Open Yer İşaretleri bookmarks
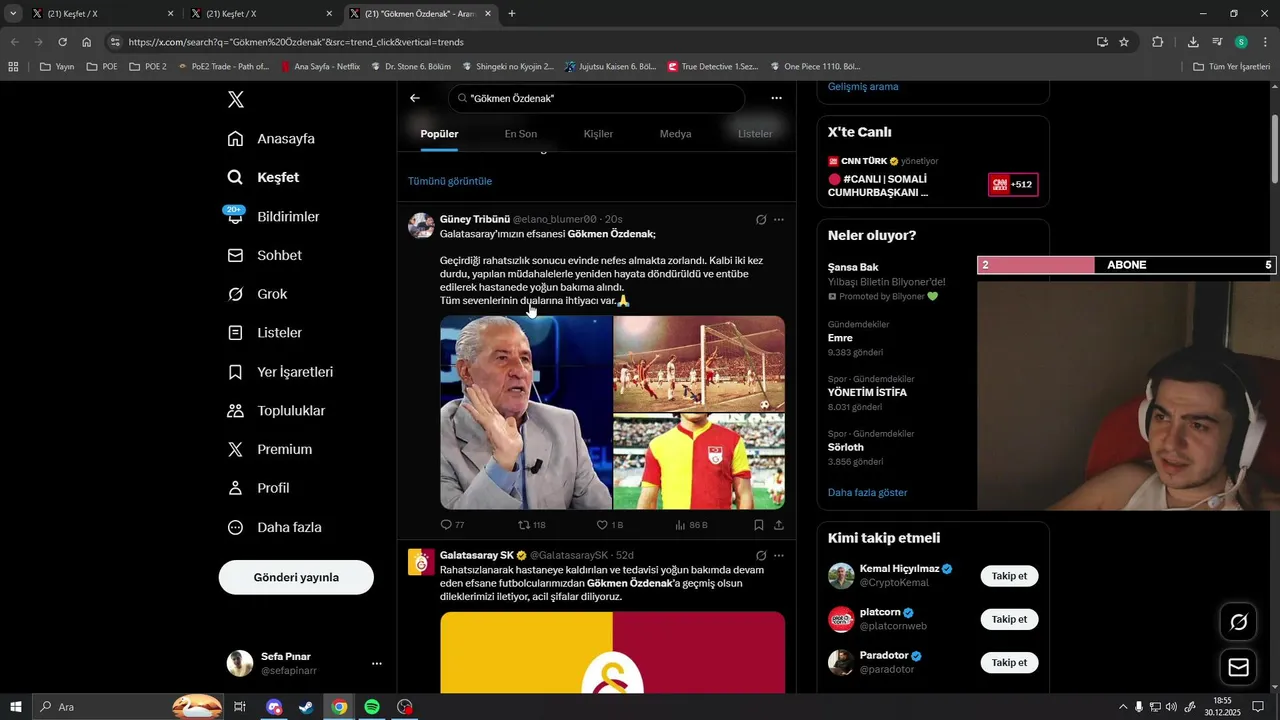This screenshot has height=720, width=1280. click(x=281, y=372)
